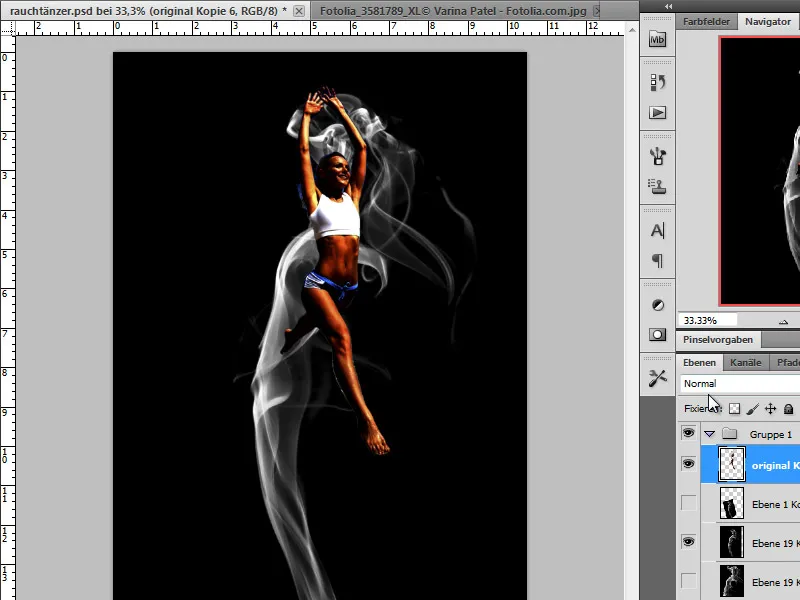Switch to the Pfade tab

coord(787,362)
